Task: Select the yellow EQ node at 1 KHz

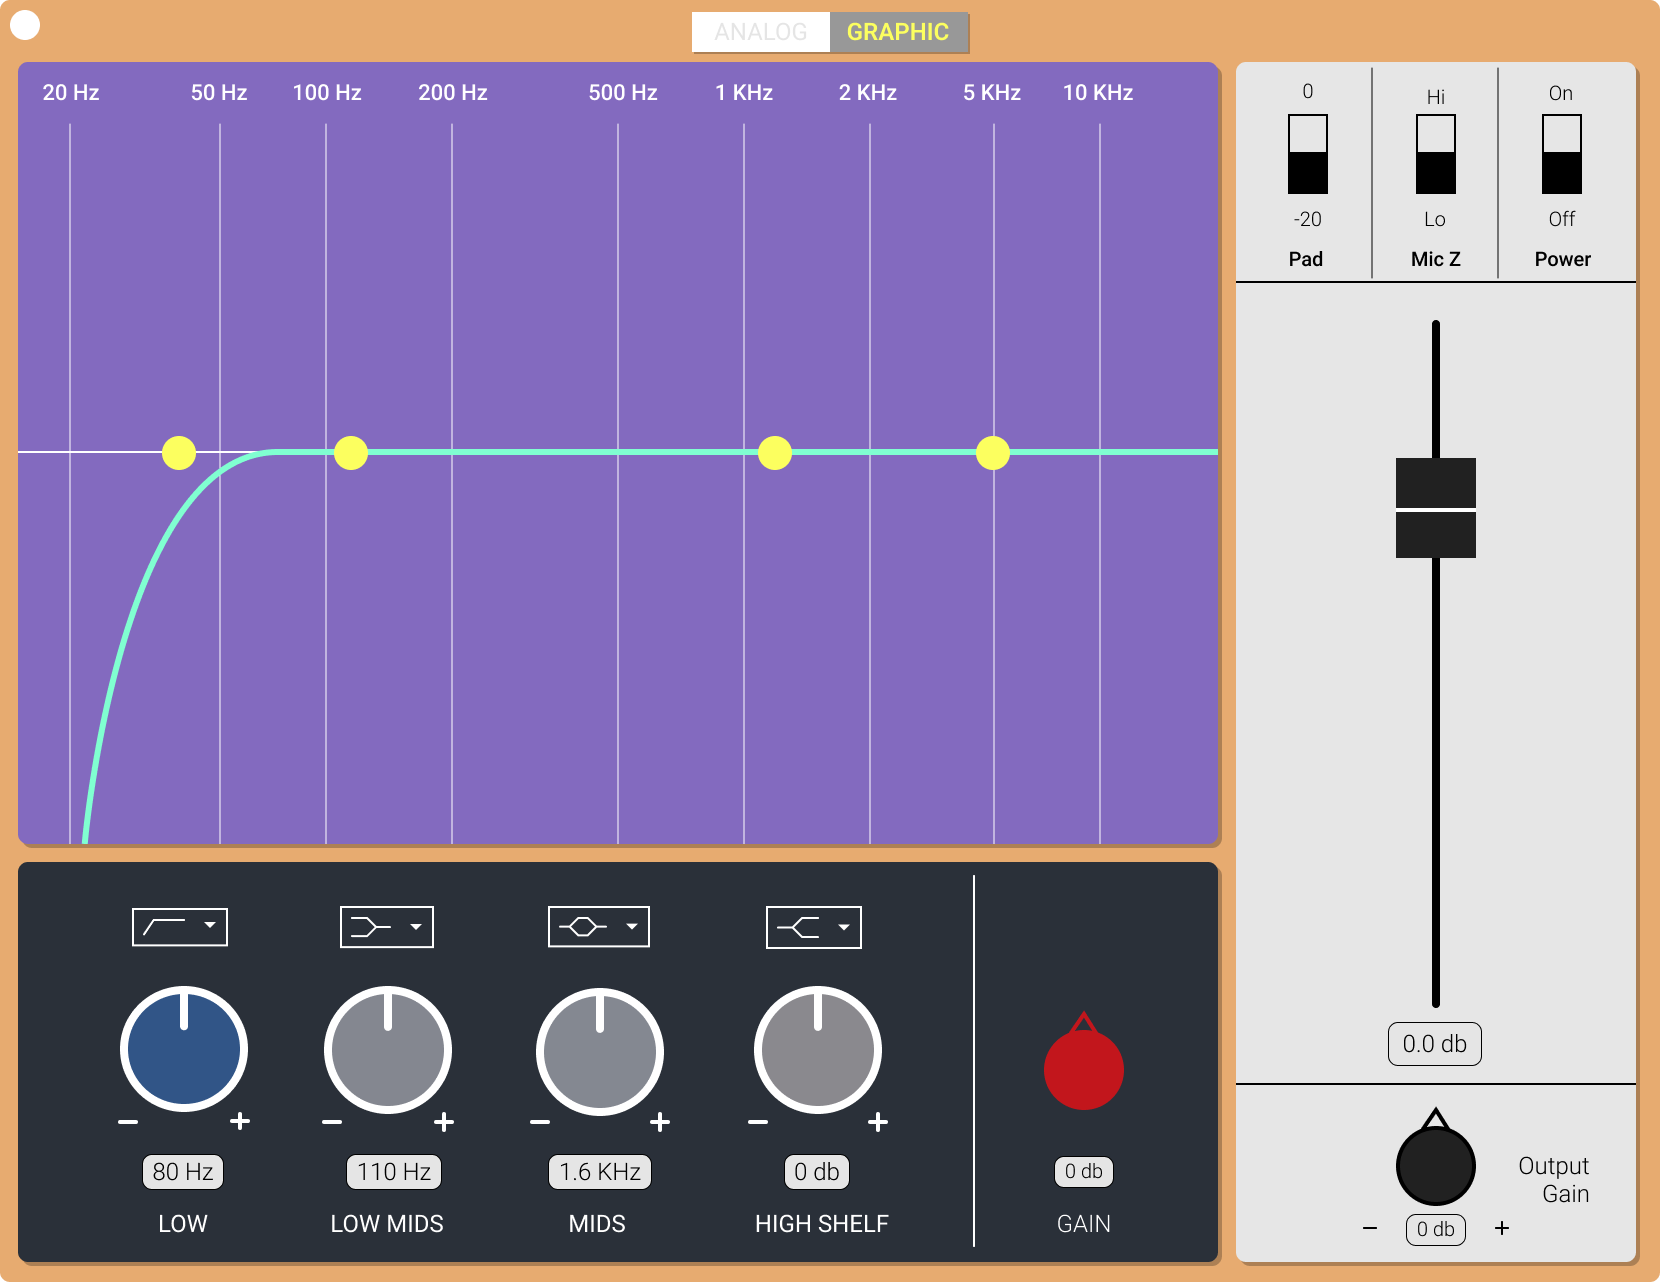Action: coord(775,452)
